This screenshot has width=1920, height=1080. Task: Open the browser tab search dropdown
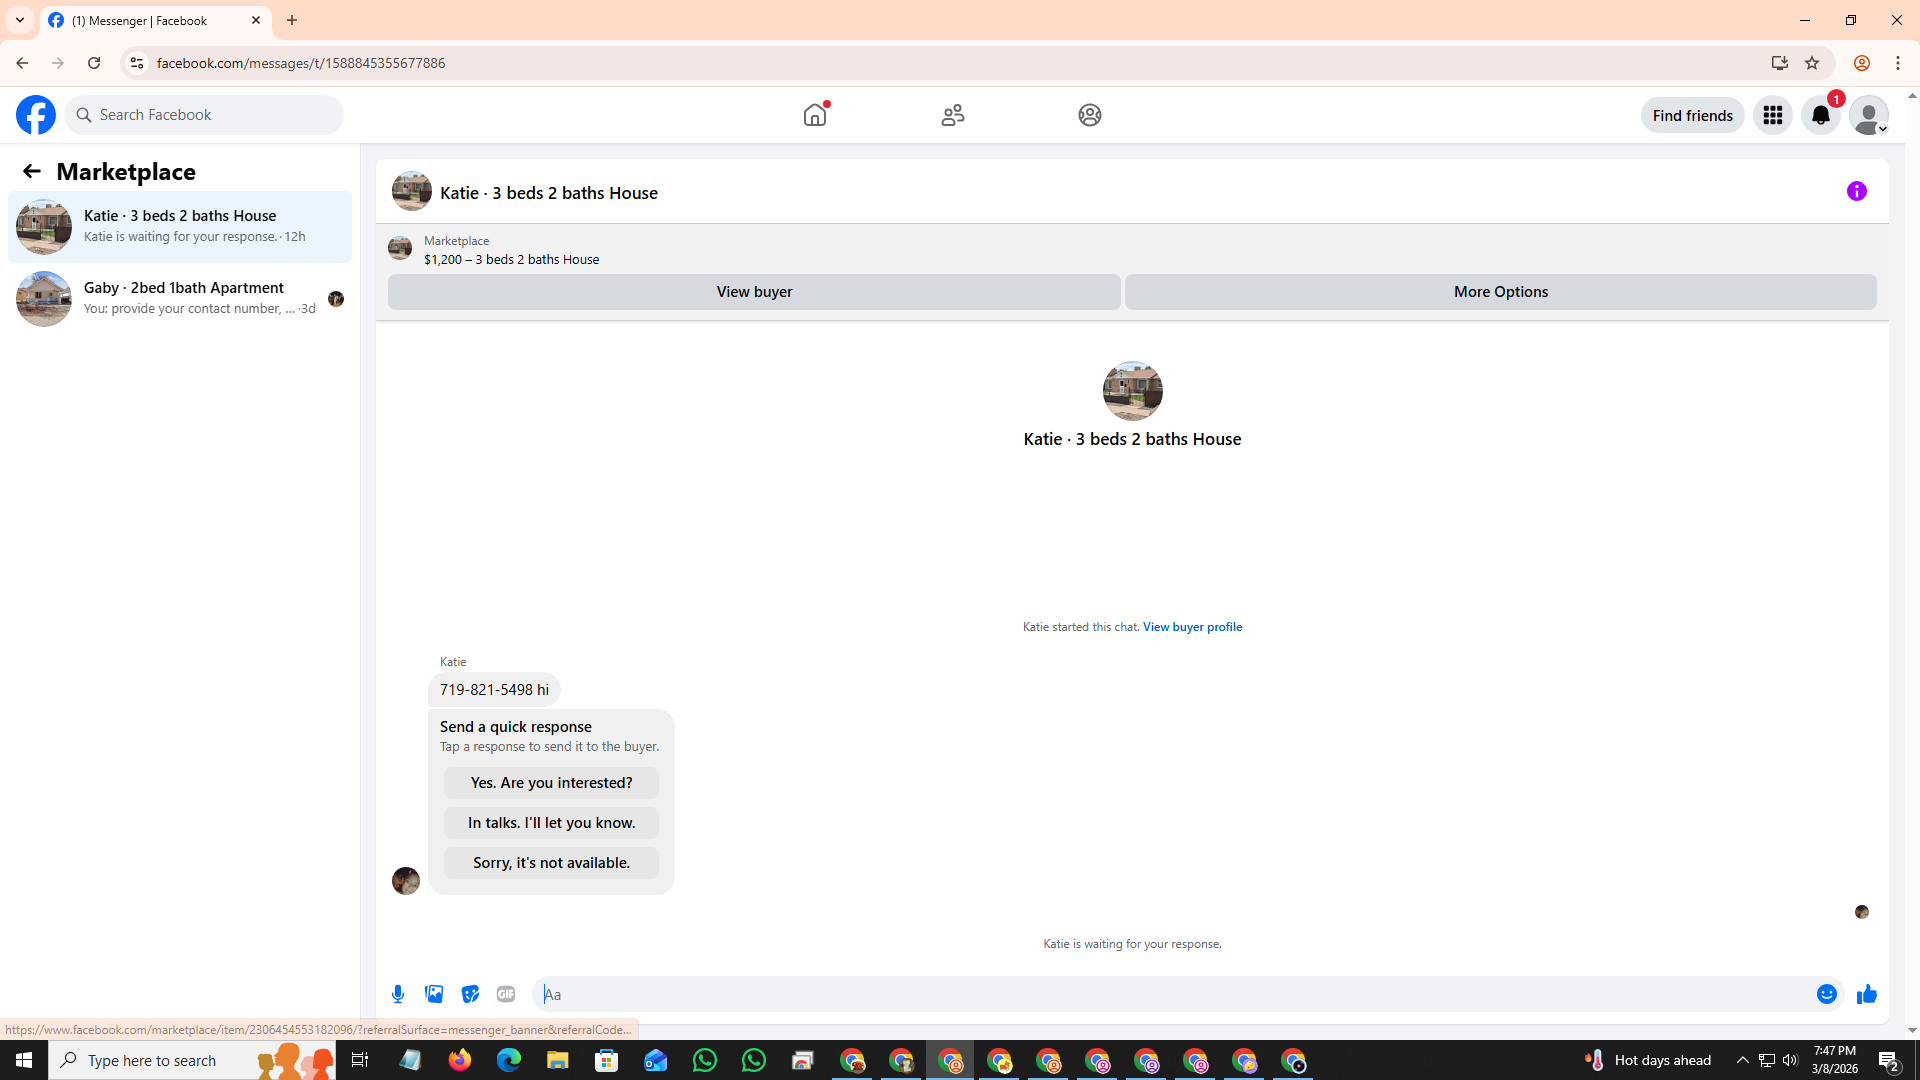click(20, 20)
